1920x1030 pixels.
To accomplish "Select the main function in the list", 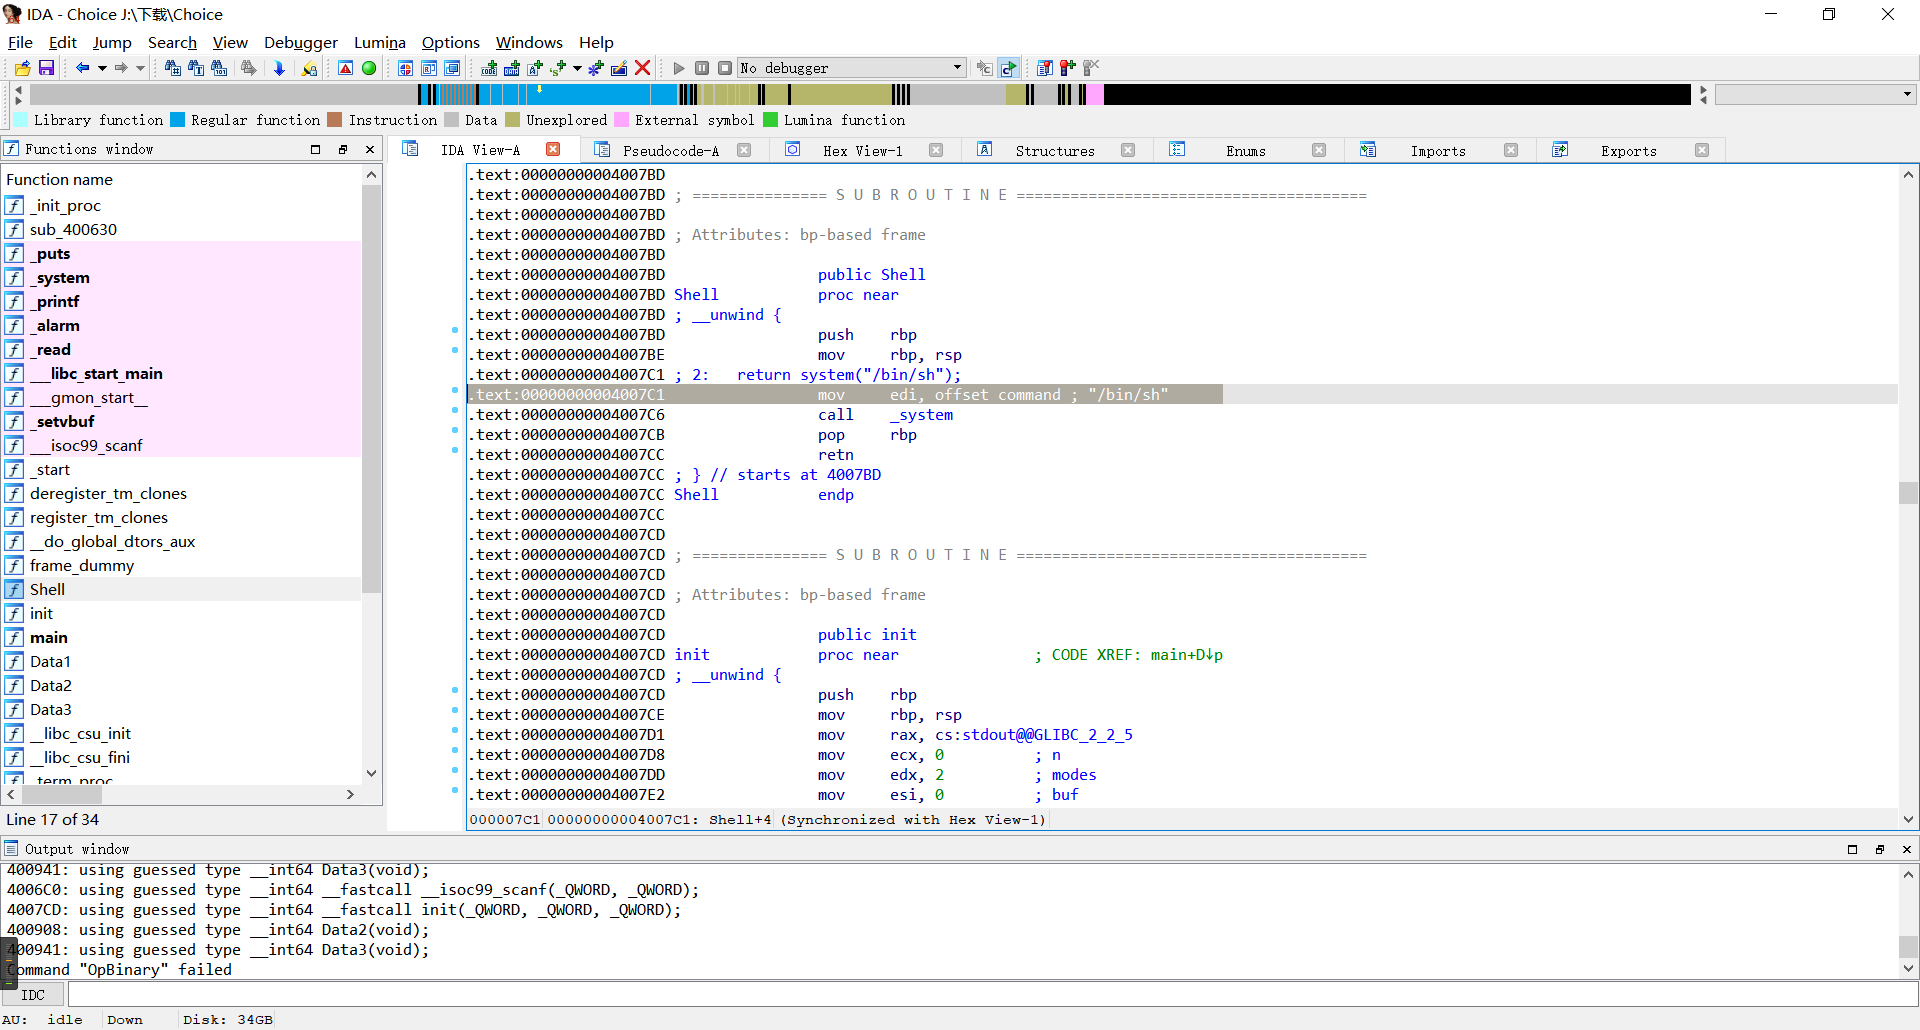I will (49, 637).
